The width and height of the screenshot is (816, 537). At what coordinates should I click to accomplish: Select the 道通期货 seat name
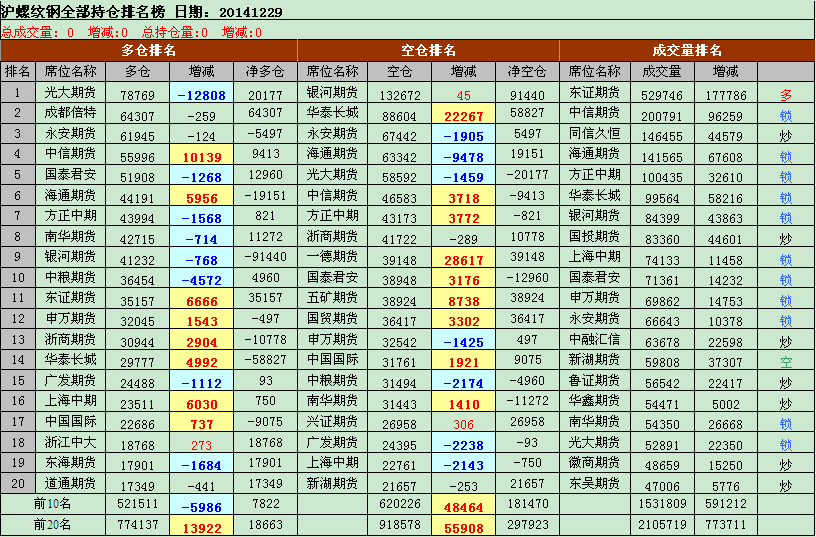[70, 483]
